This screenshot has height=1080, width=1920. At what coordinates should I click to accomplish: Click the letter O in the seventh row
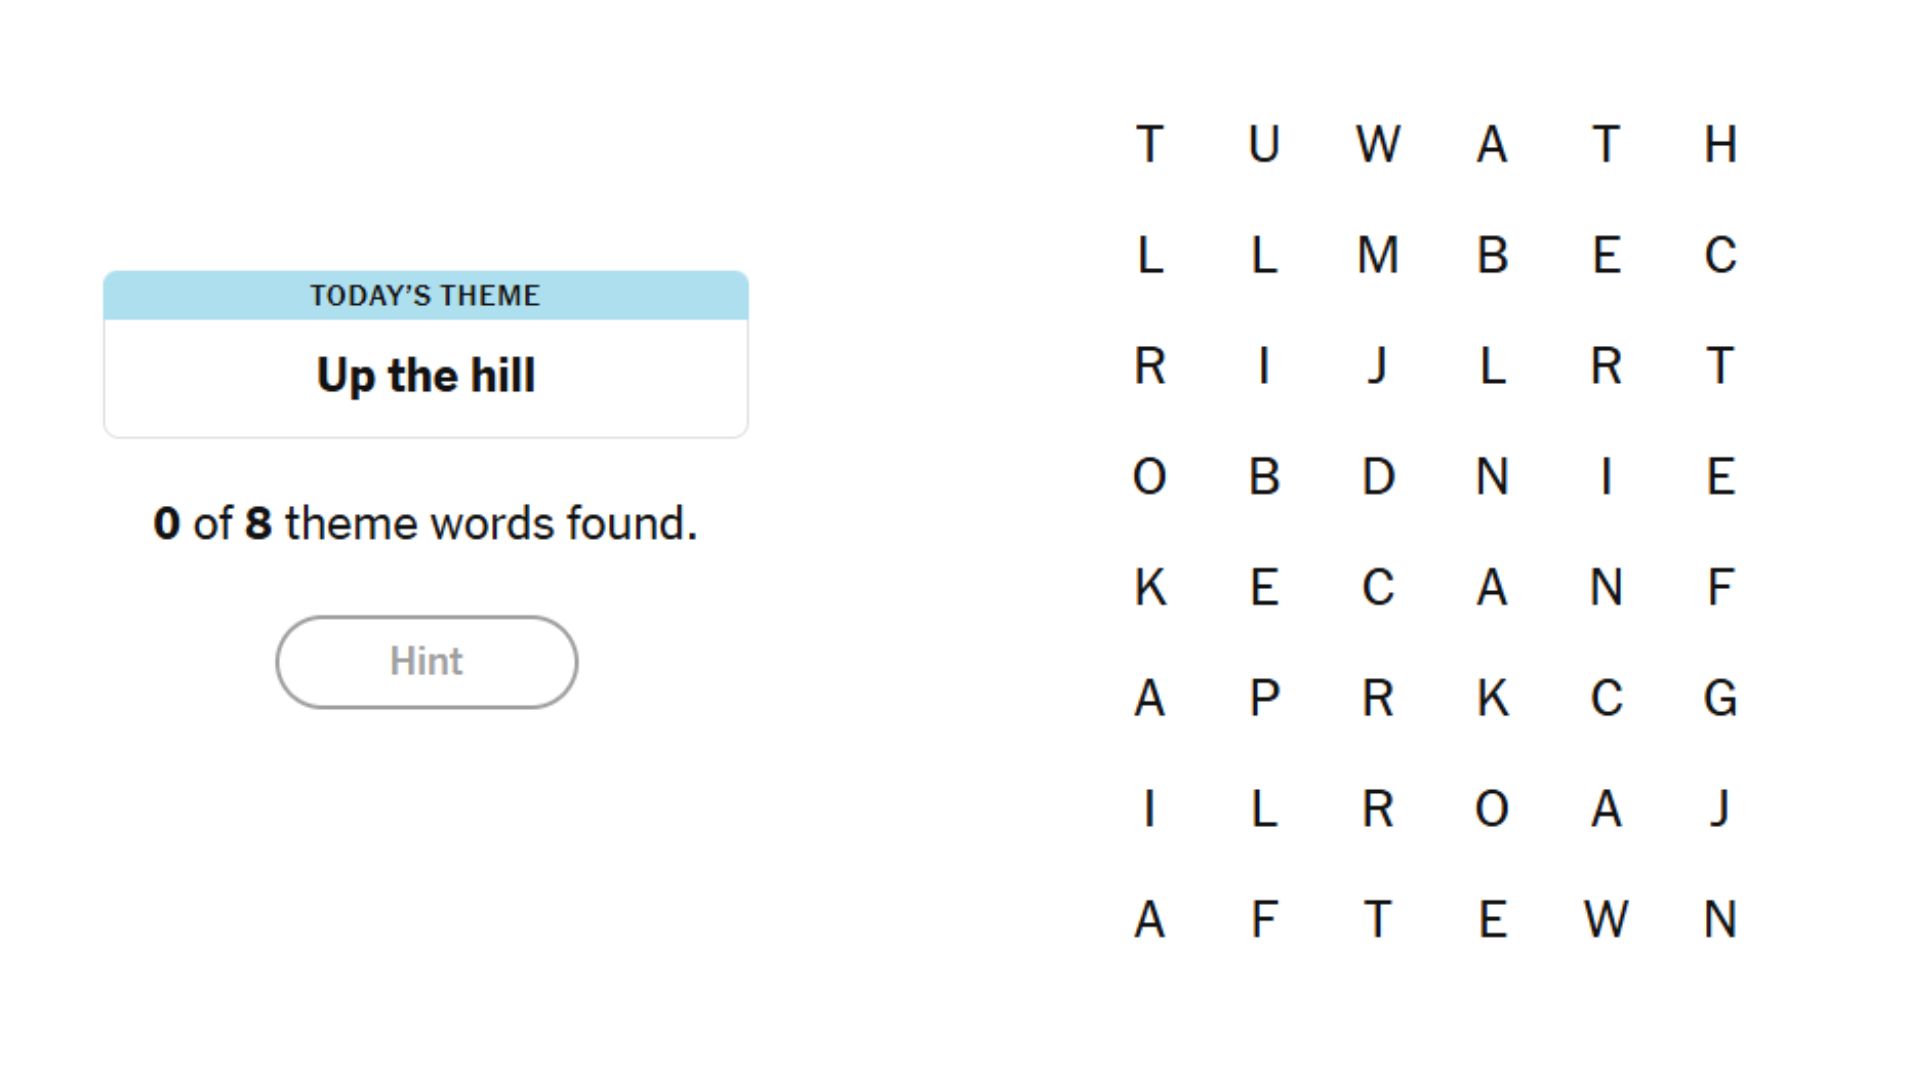[1492, 810]
